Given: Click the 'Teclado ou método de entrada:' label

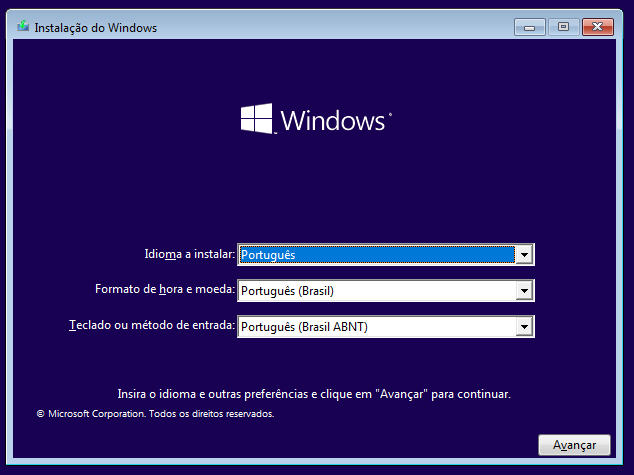Looking at the screenshot, I should tap(152, 325).
